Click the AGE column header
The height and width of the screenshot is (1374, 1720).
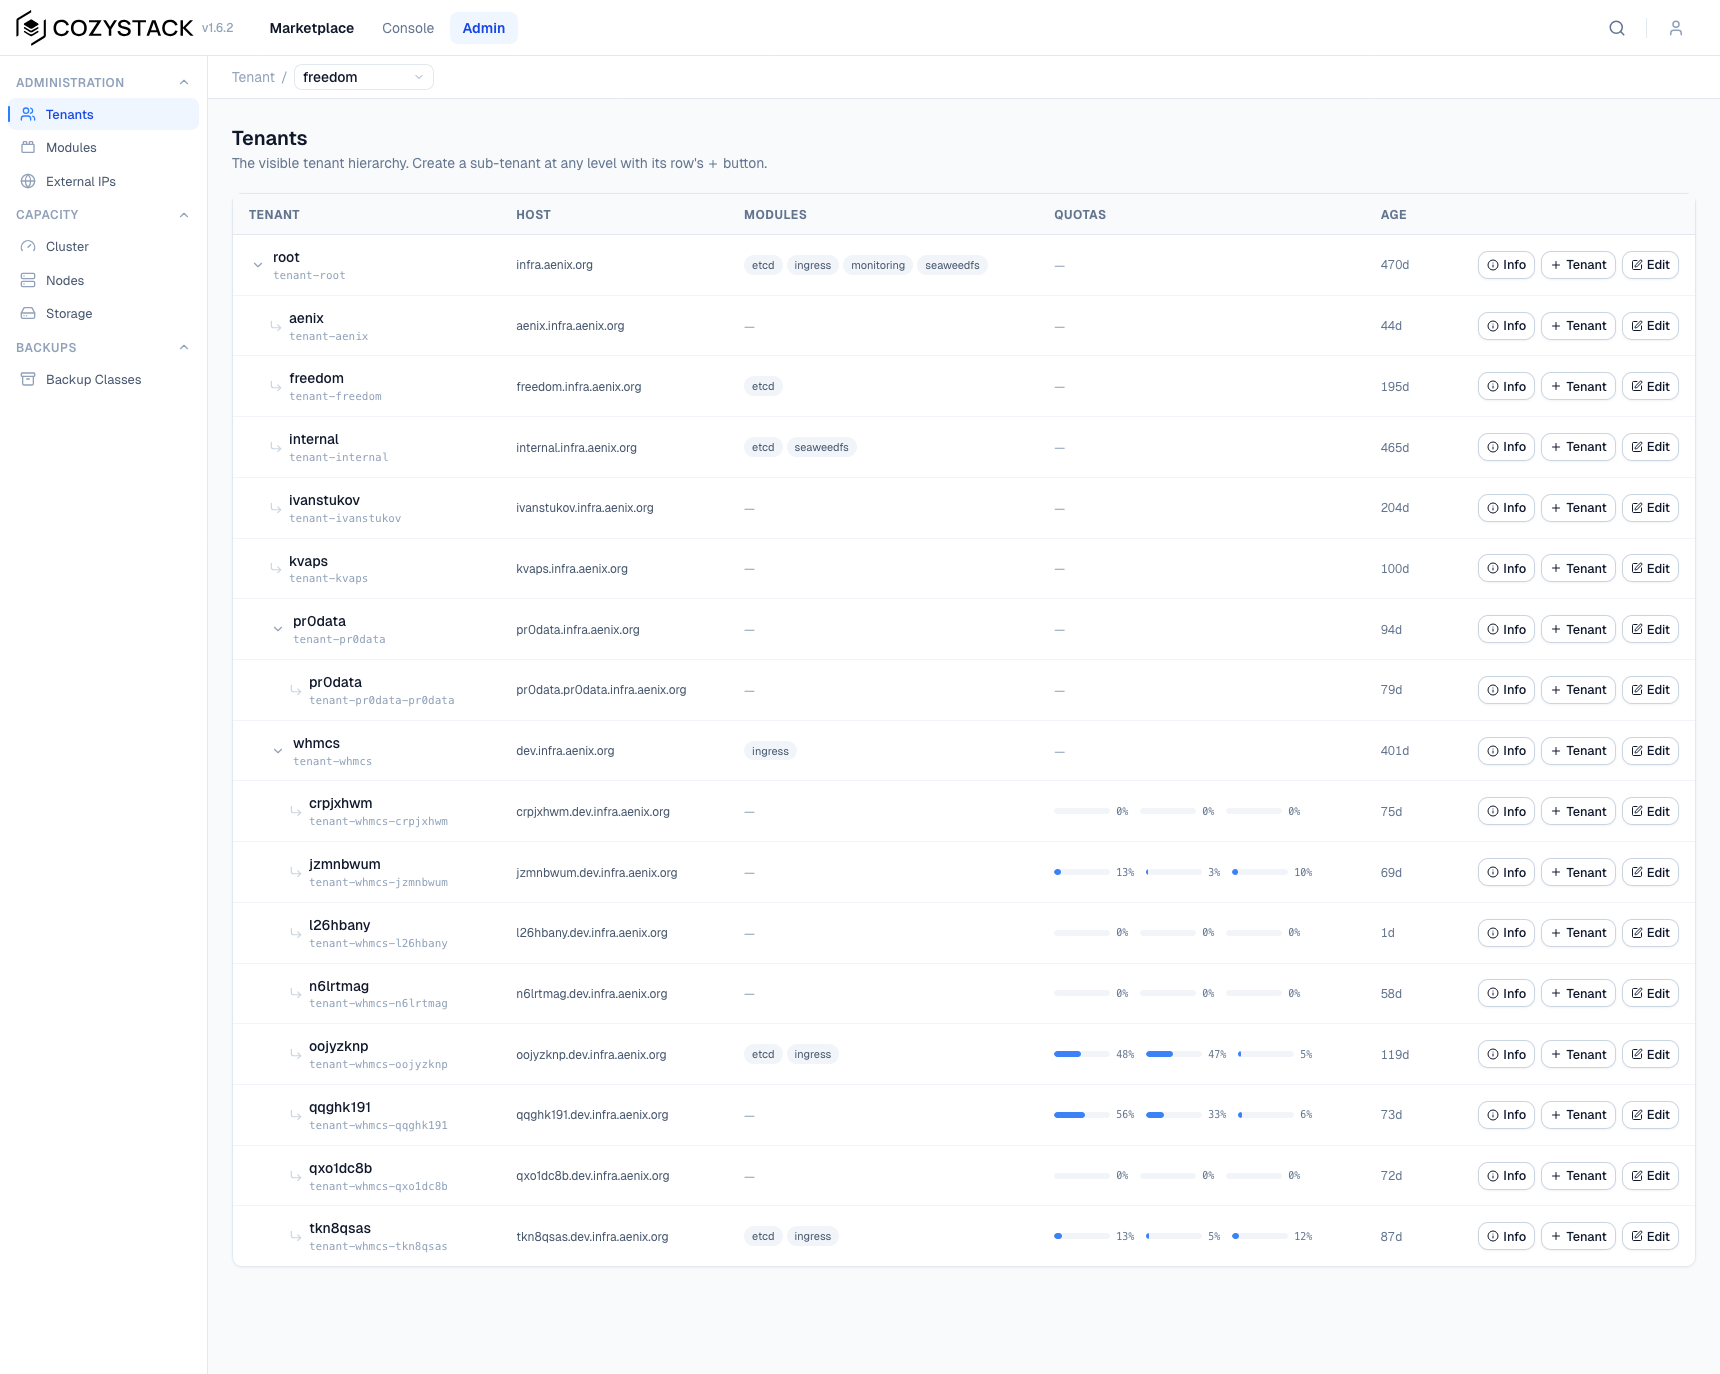coord(1394,215)
